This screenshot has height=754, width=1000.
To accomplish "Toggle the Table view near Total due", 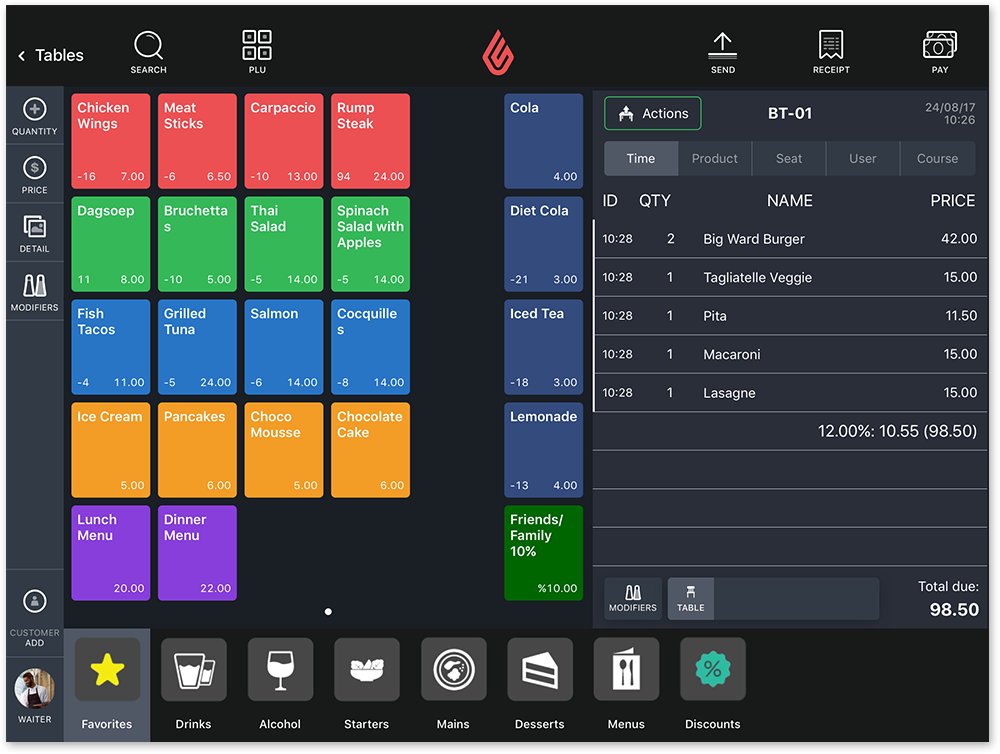I will tap(690, 598).
